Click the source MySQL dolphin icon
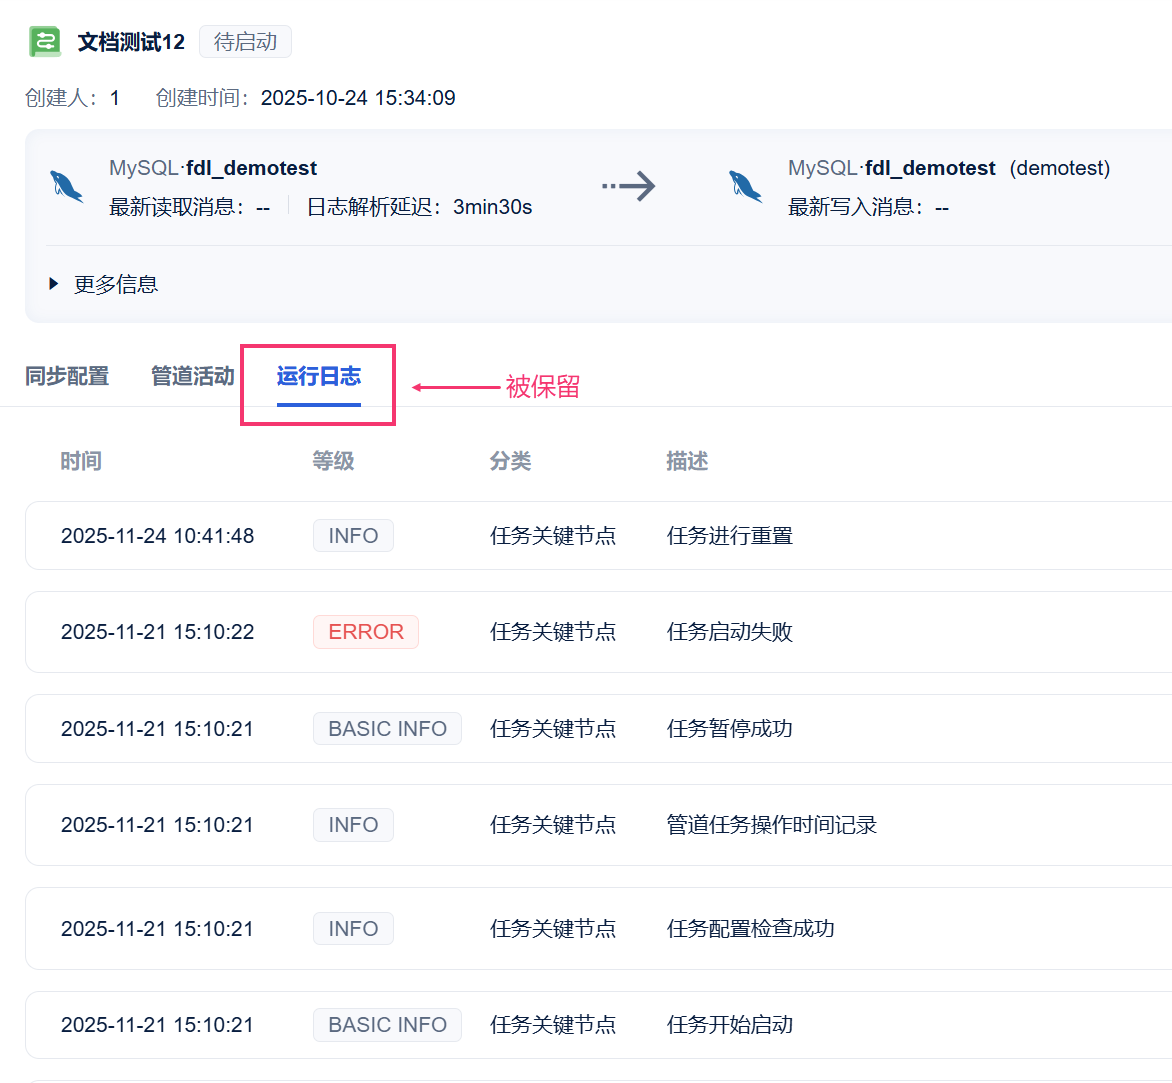Viewport: 1172px width, 1083px height. pos(67,186)
